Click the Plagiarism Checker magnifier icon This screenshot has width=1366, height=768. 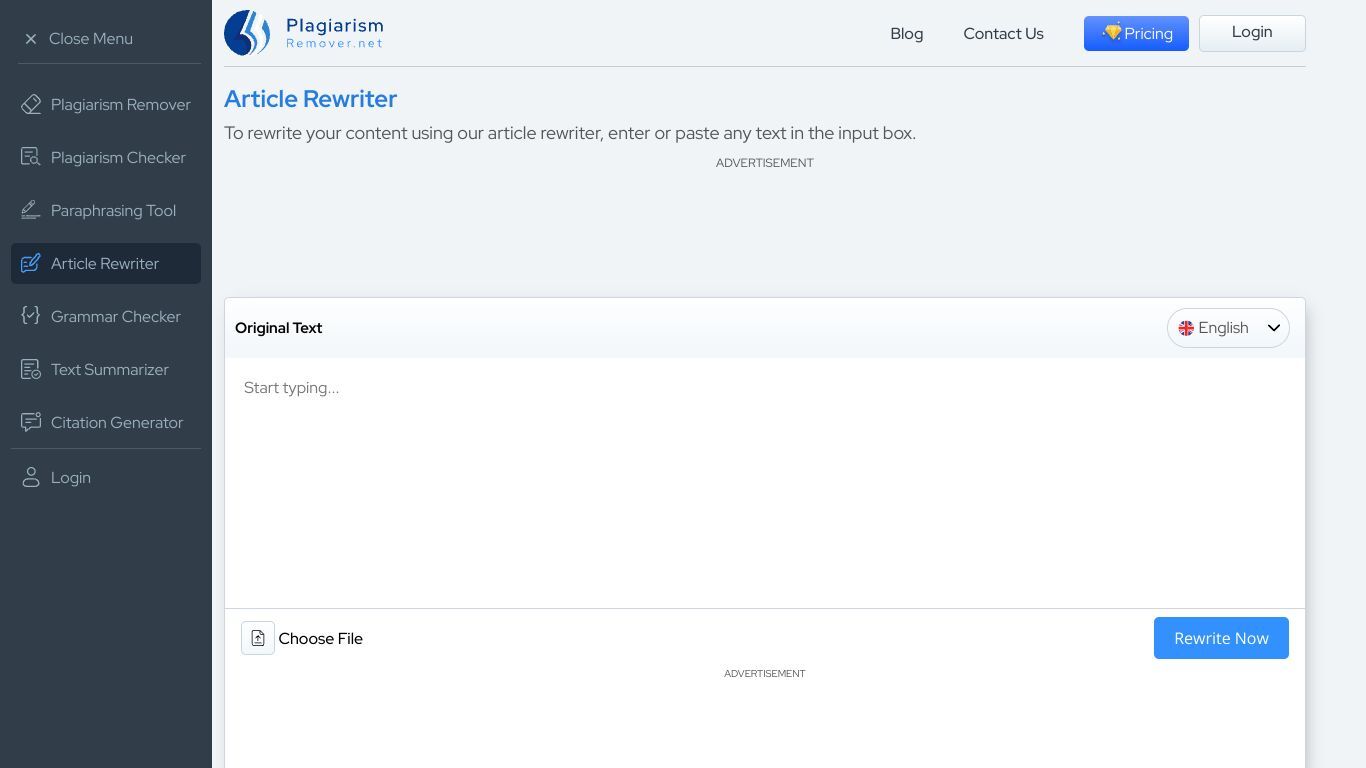31,157
